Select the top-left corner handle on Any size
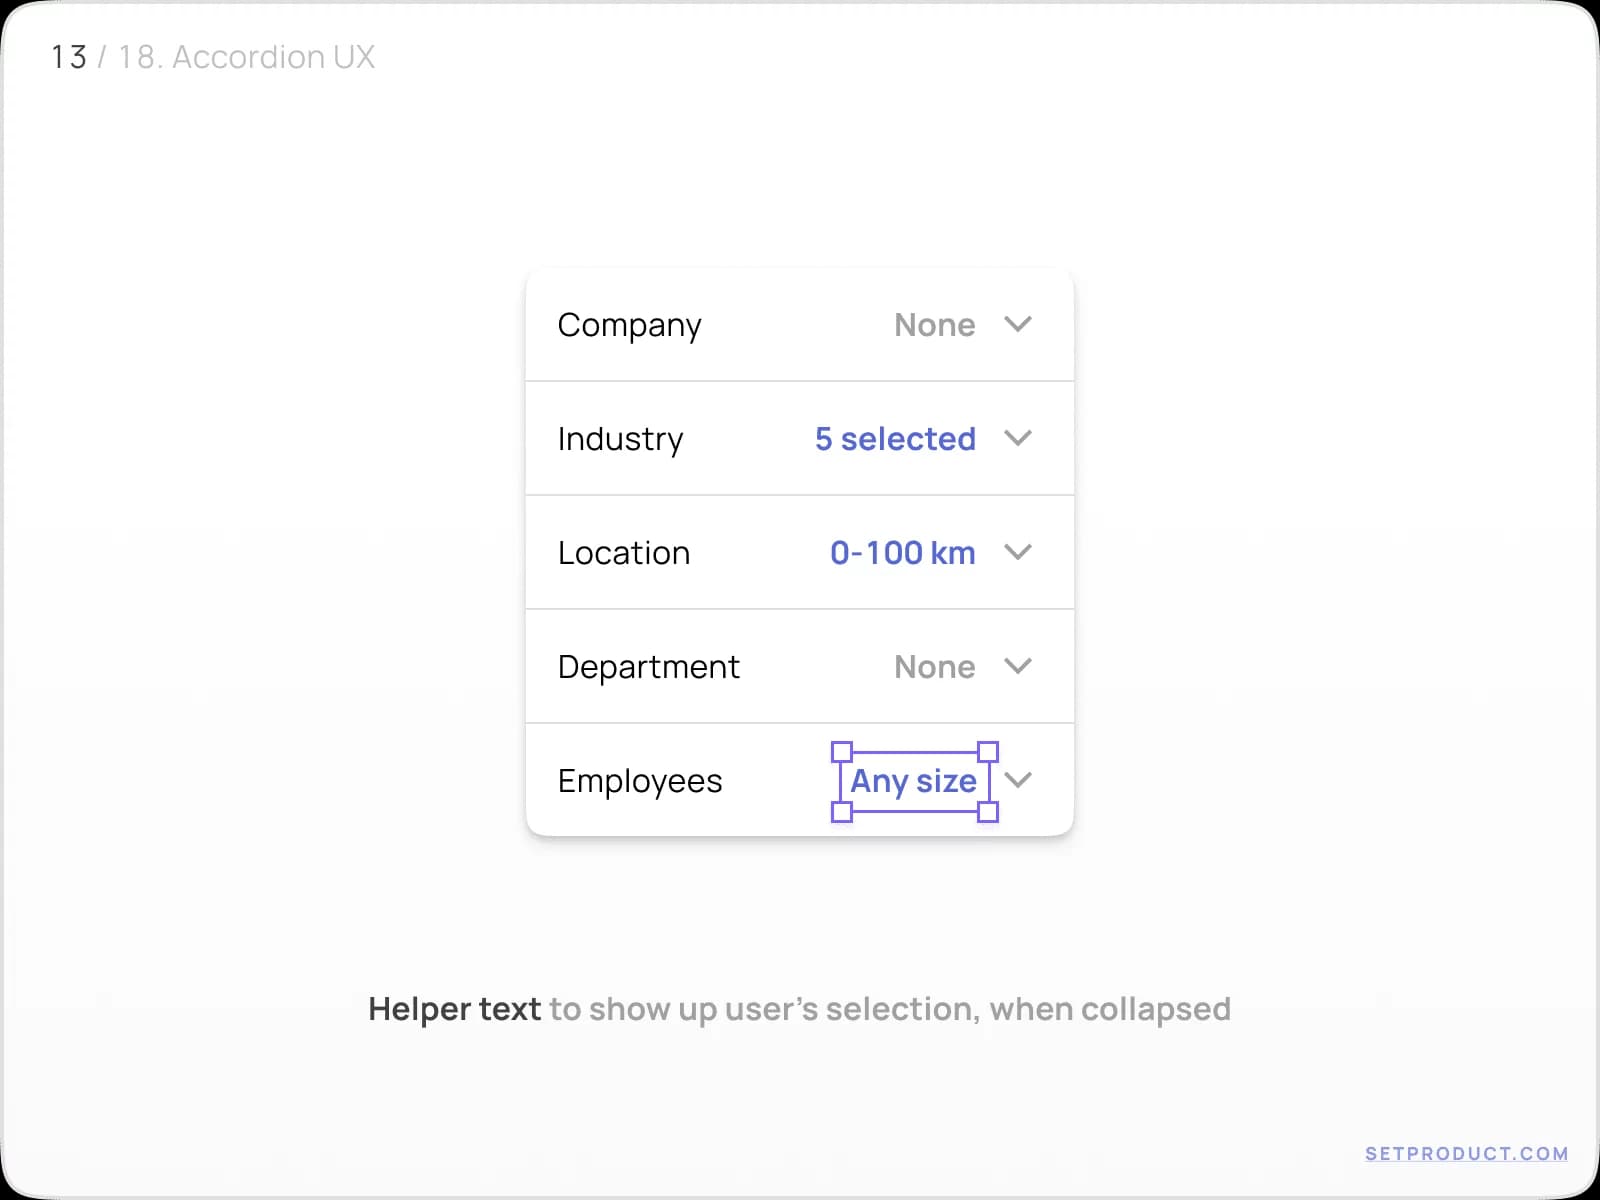1600x1200 pixels. coord(842,750)
